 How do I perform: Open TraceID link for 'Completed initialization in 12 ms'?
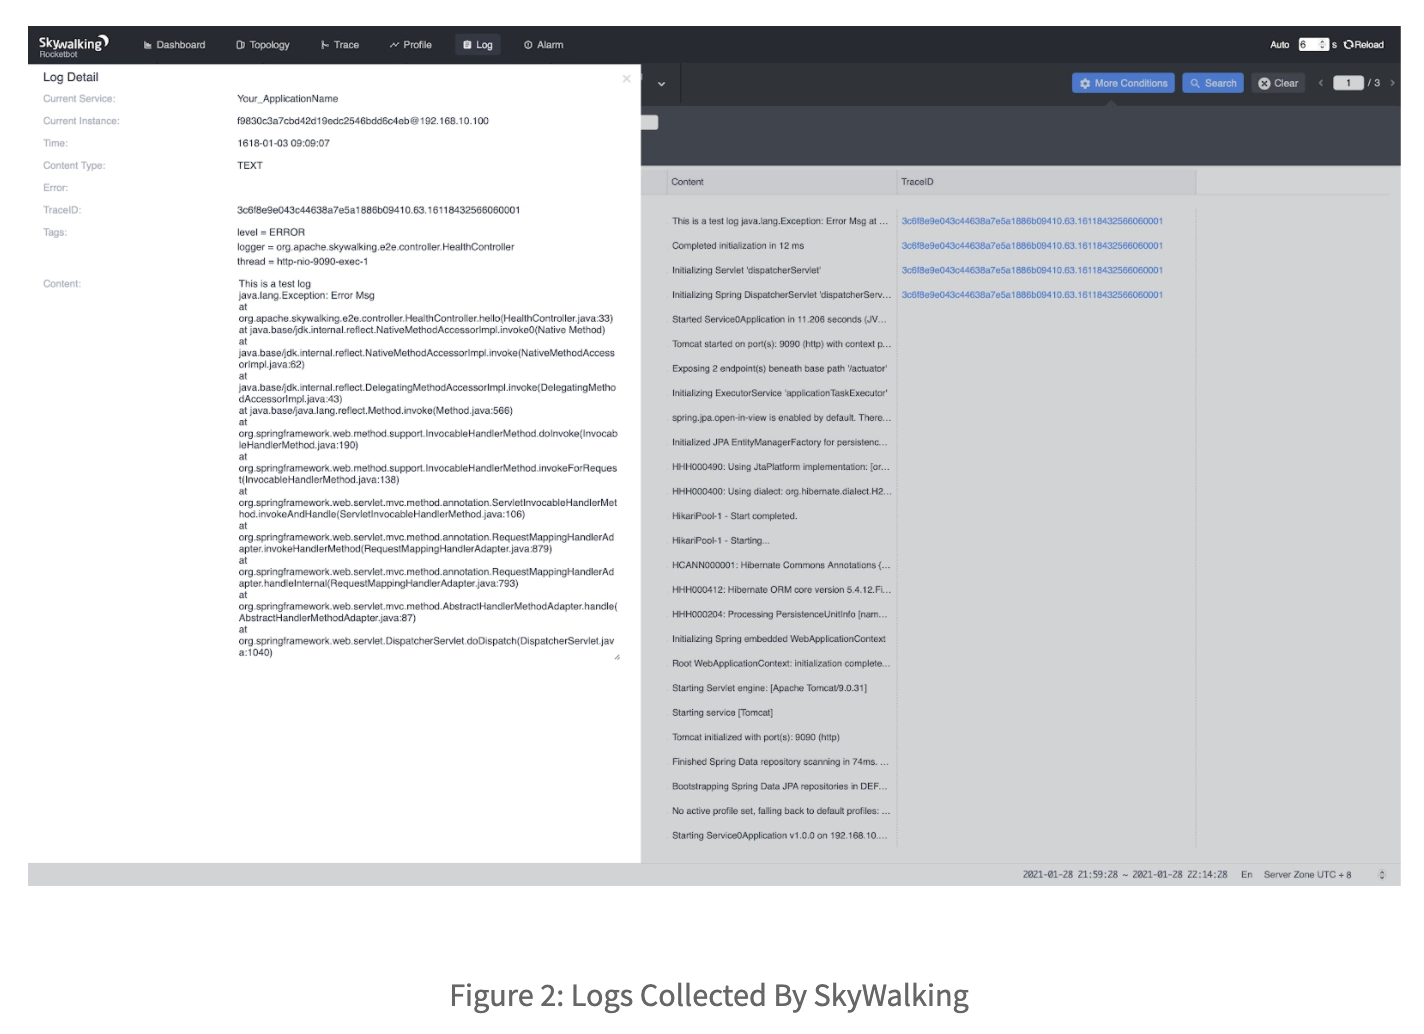[1032, 246]
